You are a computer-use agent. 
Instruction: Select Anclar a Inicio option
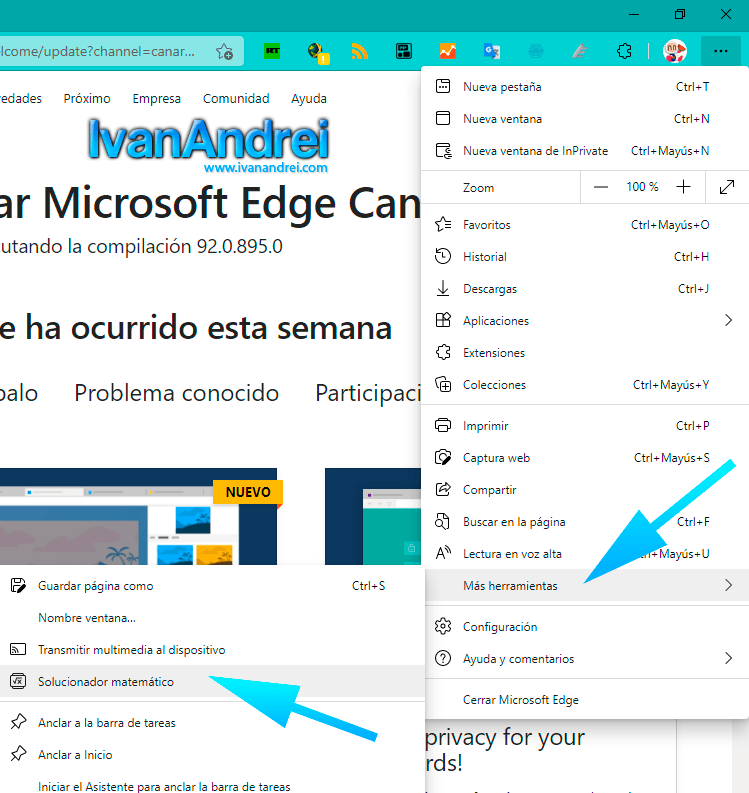[x=212, y=754]
